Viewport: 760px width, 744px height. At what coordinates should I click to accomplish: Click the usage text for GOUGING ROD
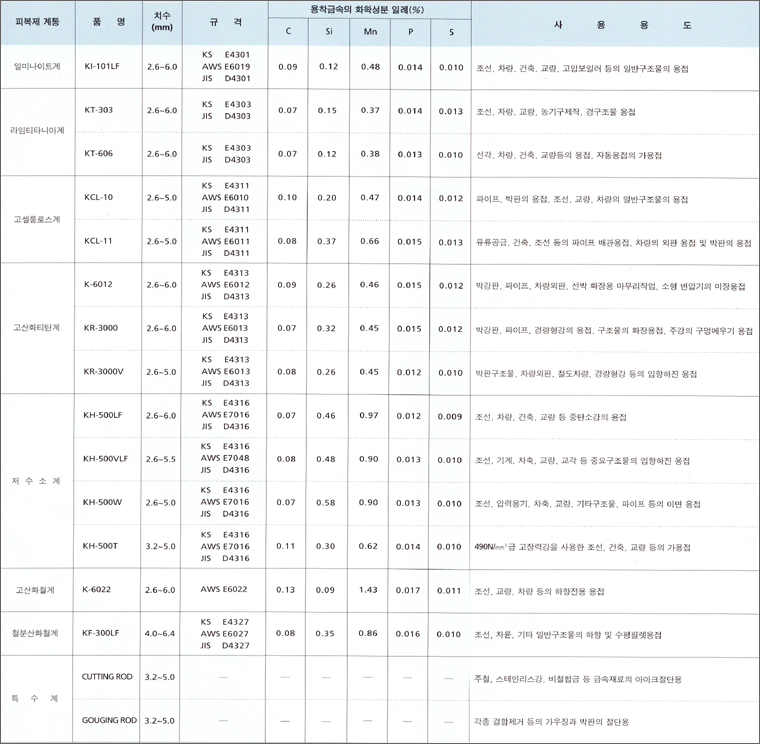[551, 722]
